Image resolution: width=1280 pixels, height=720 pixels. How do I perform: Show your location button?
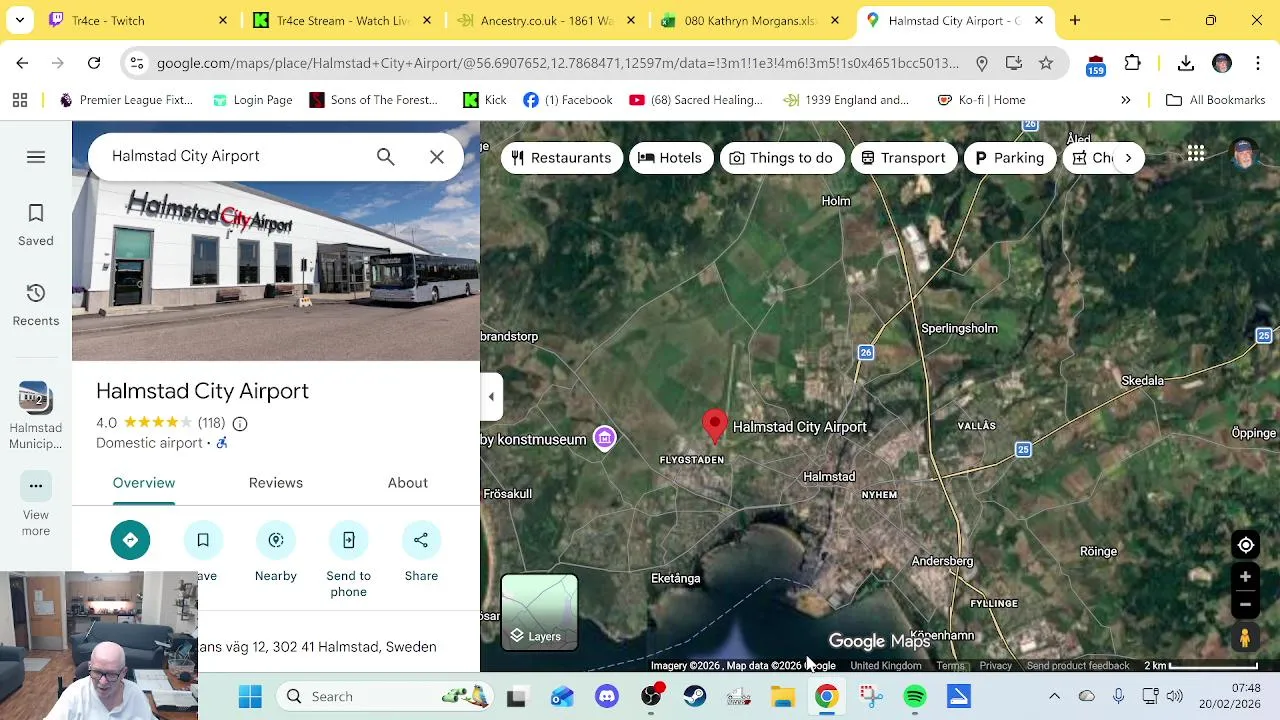point(1245,545)
